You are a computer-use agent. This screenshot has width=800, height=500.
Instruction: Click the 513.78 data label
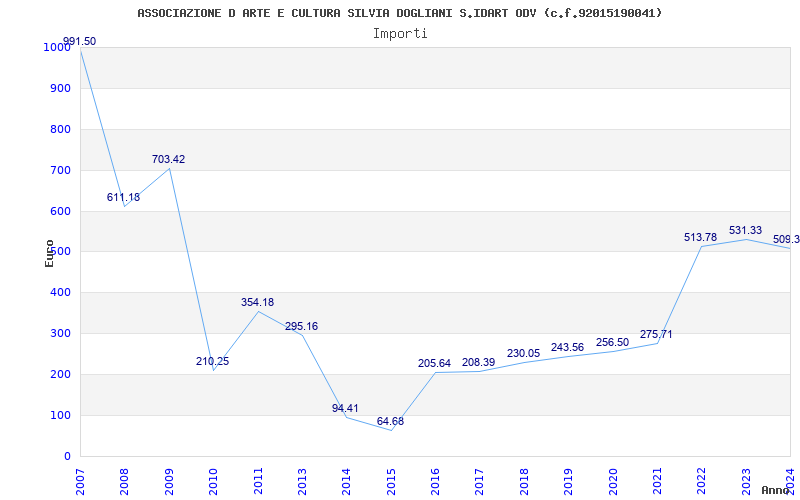[x=701, y=237]
